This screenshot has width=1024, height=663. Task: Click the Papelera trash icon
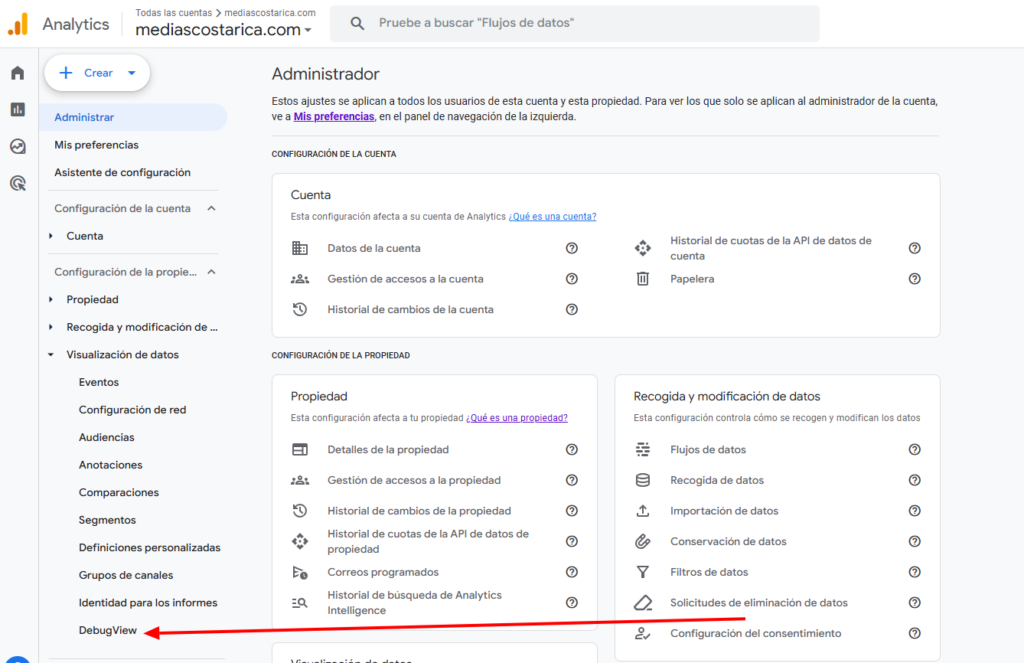[x=643, y=279]
